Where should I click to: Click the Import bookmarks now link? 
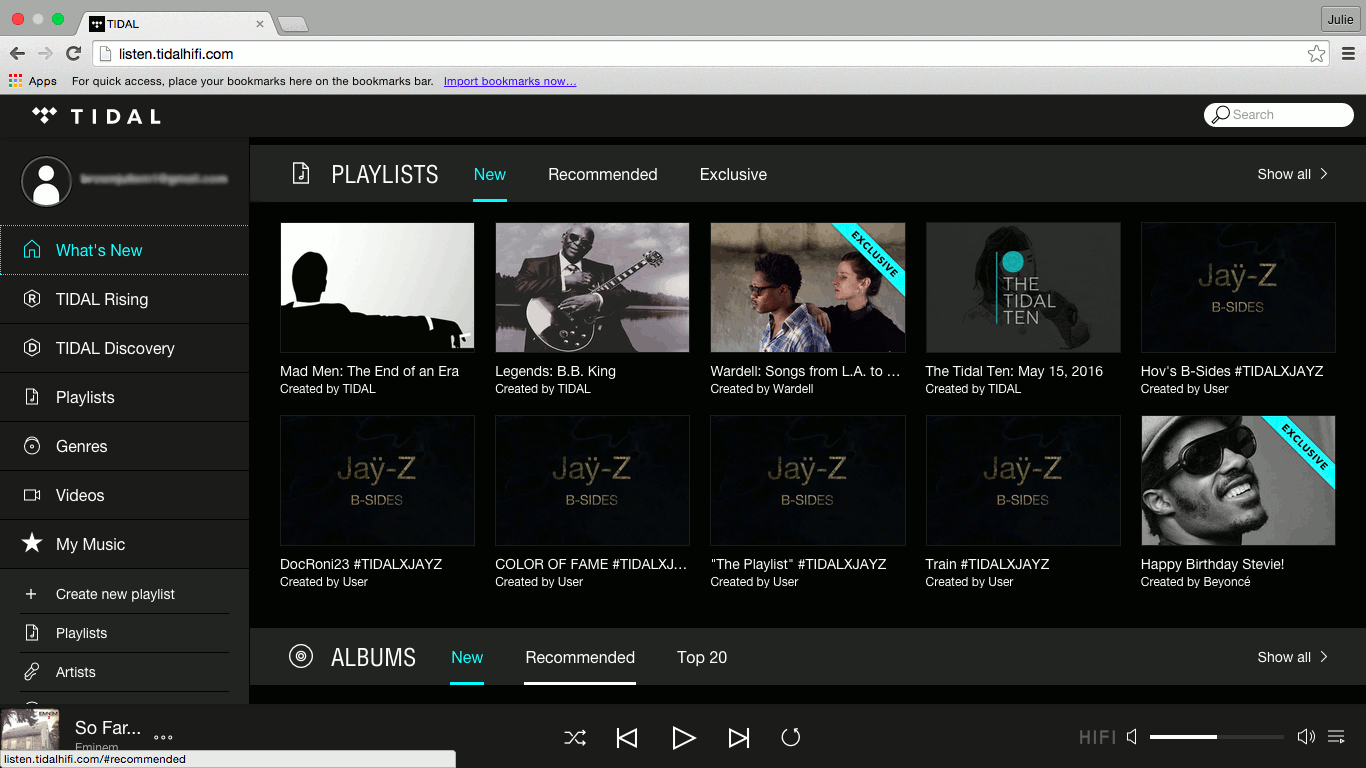click(x=510, y=81)
